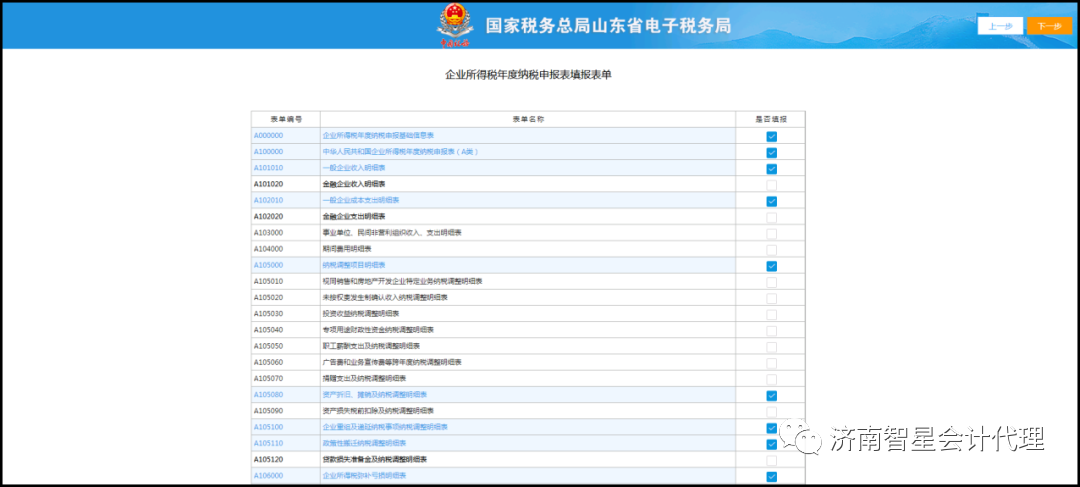Select the 期间费用明细表 row name
This screenshot has height=487, width=1080.
click(x=346, y=249)
